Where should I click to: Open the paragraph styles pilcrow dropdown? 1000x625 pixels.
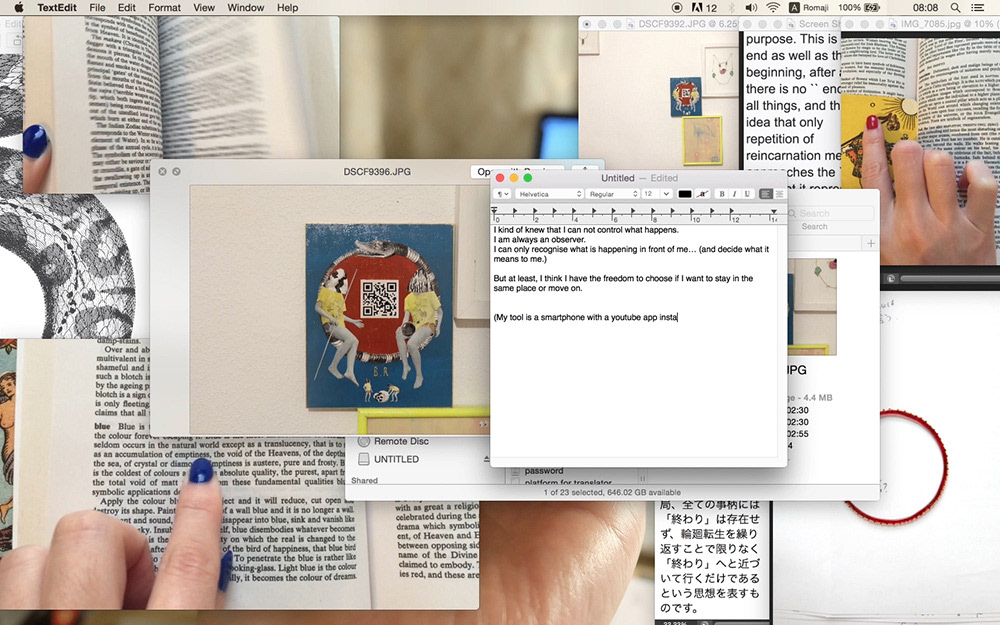(x=503, y=194)
